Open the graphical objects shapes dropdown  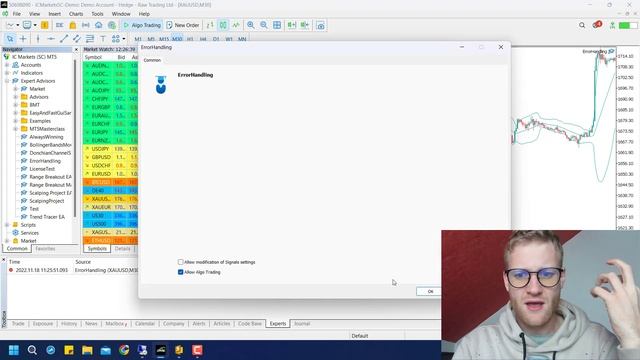point(124,39)
